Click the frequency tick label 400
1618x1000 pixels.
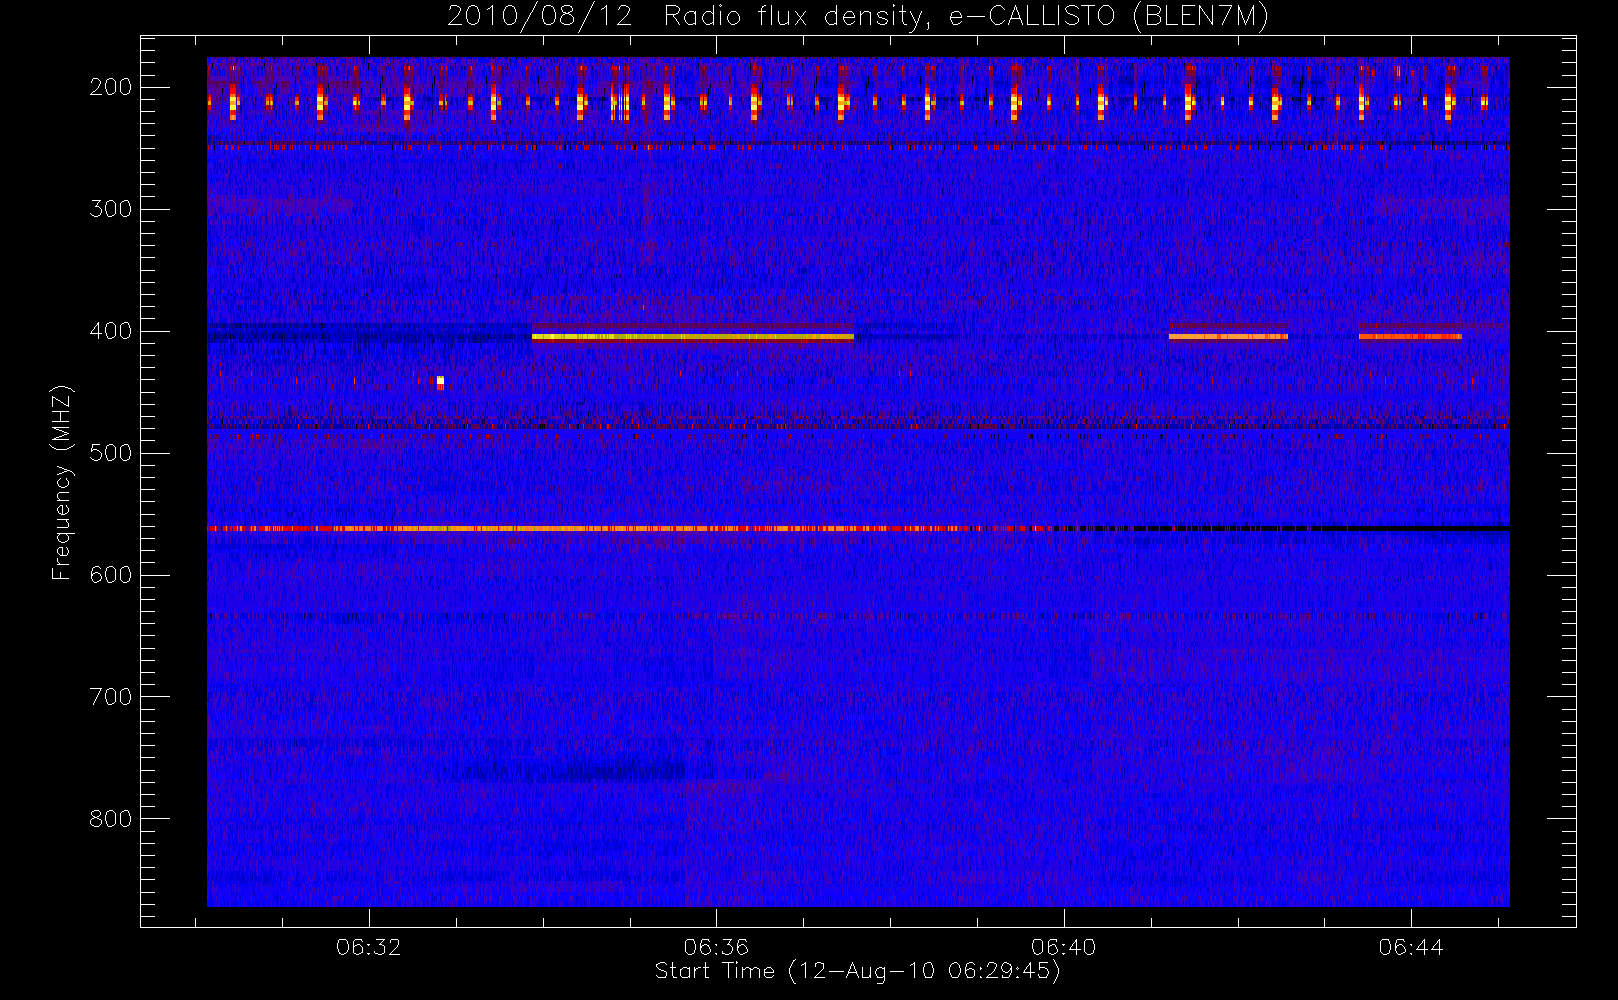[x=111, y=331]
